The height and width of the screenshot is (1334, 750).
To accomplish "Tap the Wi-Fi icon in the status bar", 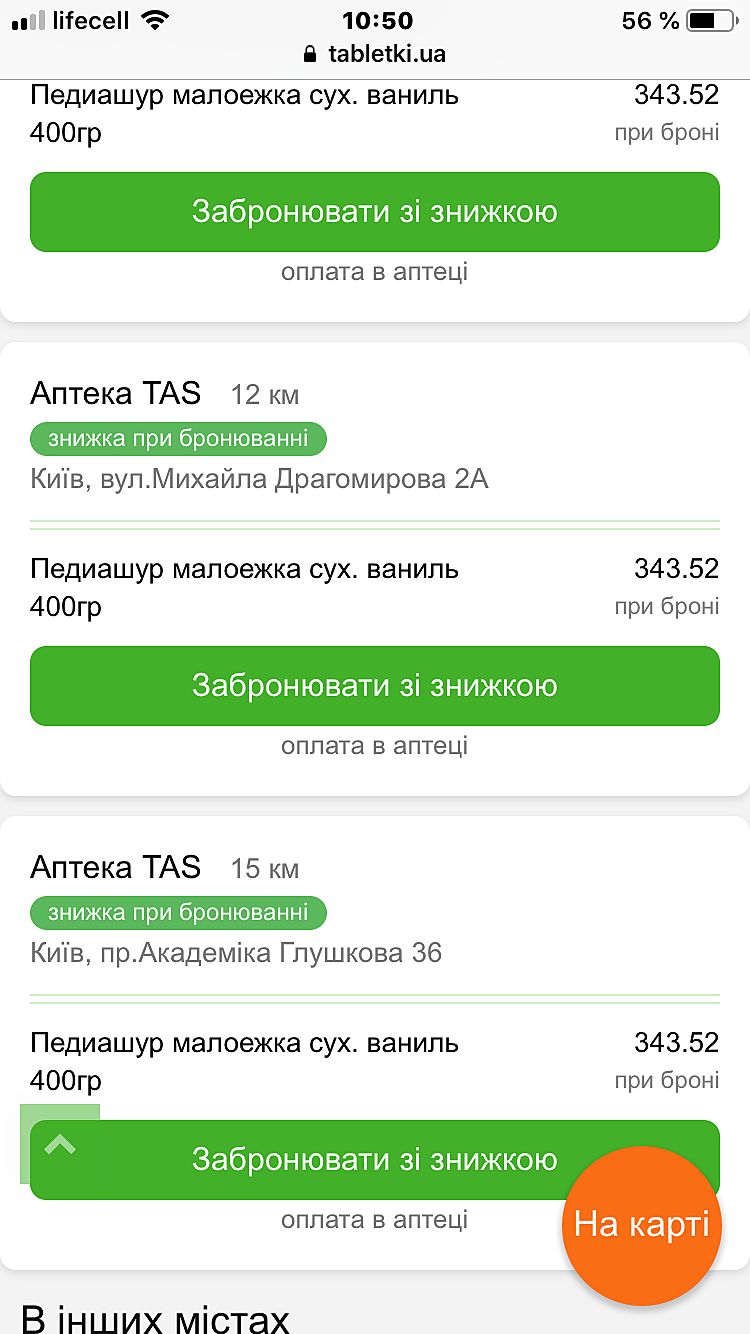I will (155, 20).
